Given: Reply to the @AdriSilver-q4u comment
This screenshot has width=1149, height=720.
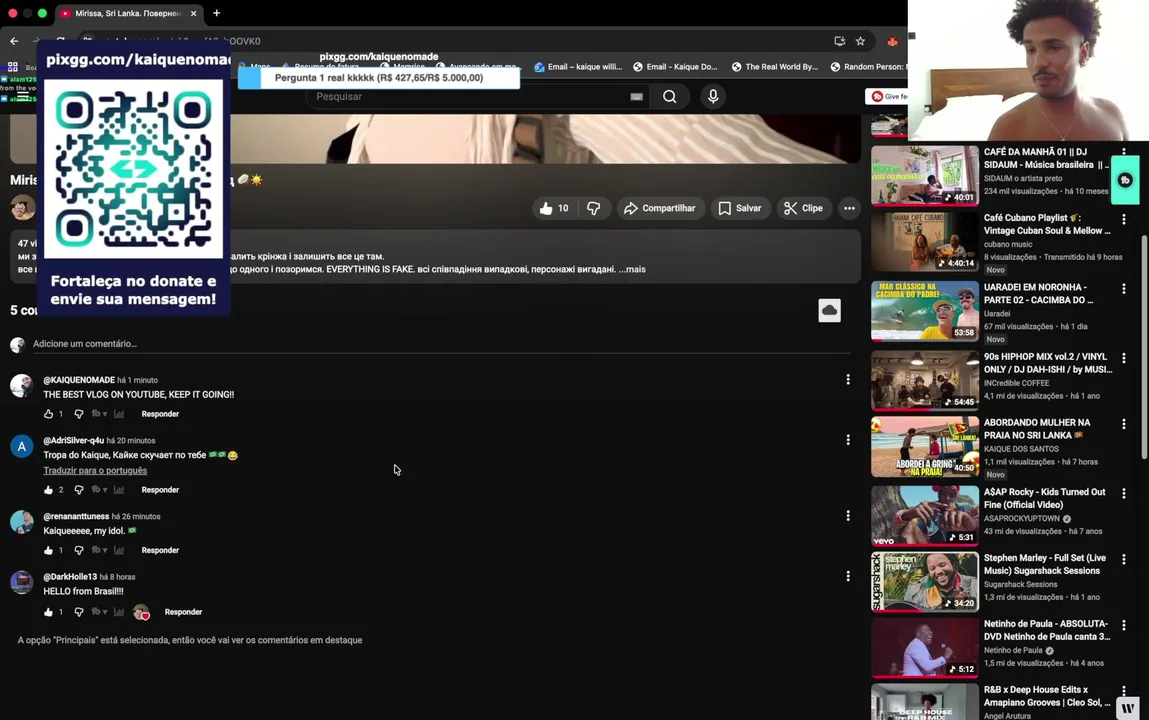Looking at the screenshot, I should 160,489.
